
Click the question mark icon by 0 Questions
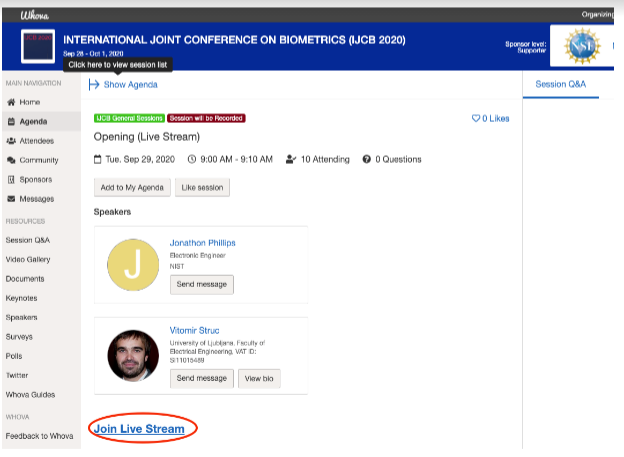[367, 159]
